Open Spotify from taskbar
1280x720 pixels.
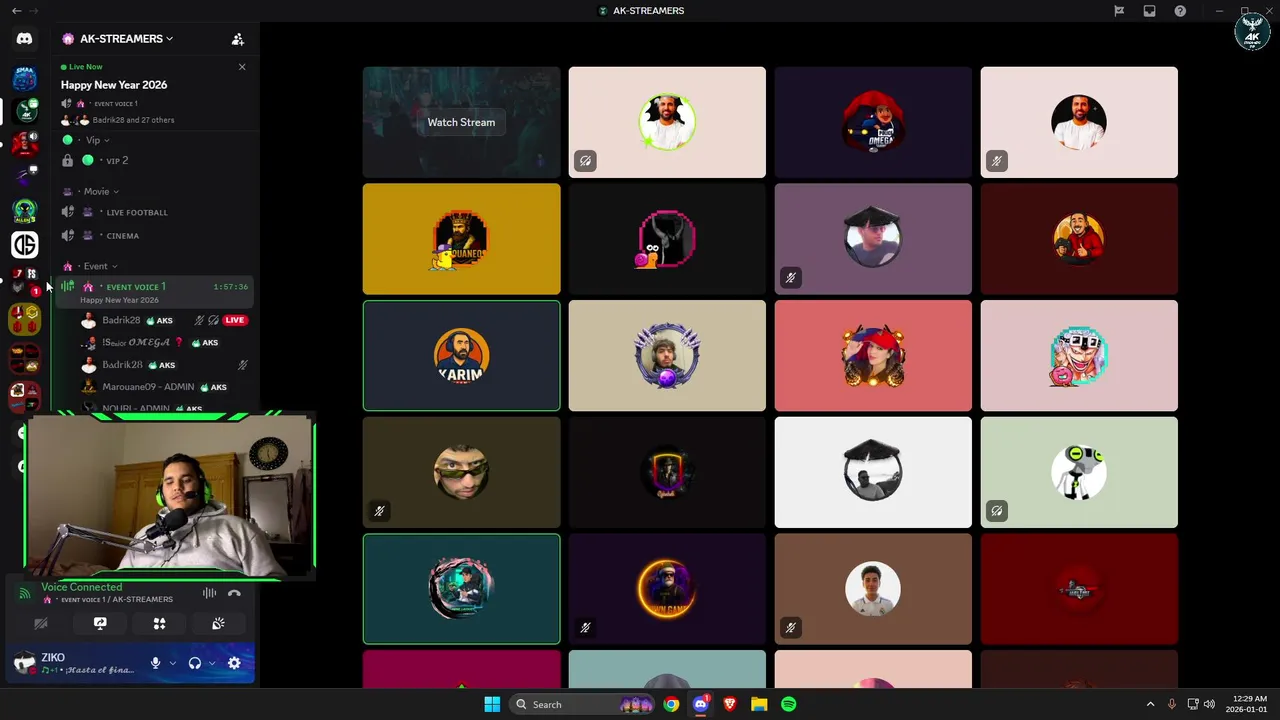tap(789, 704)
